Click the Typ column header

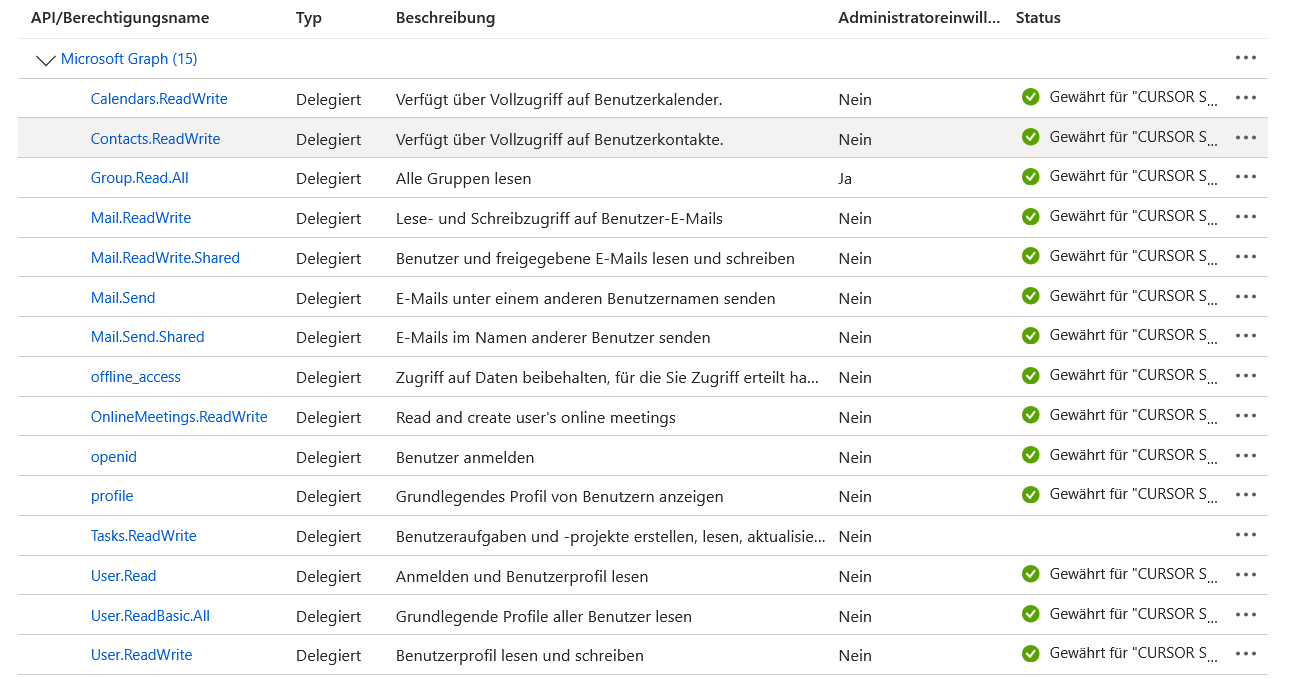pos(309,18)
